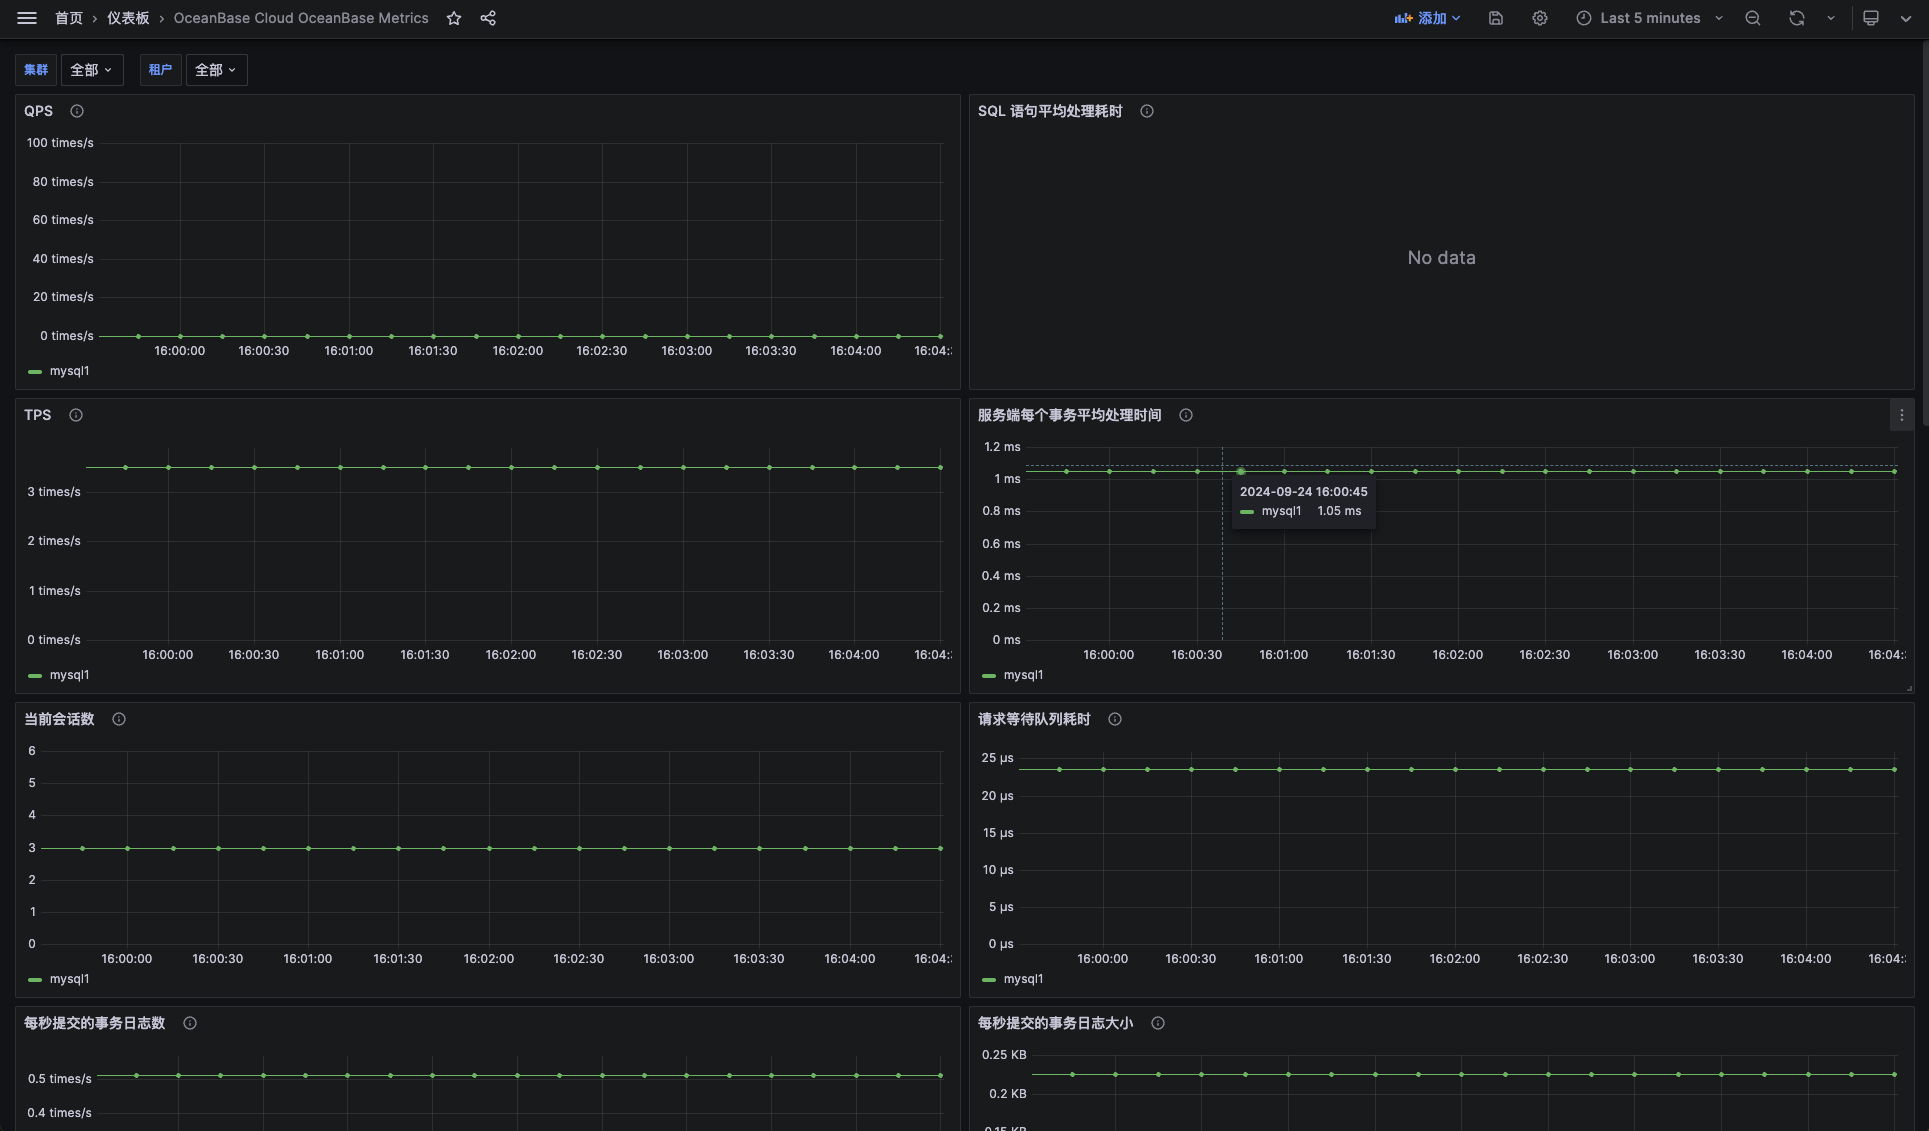Star this dashboard as favorite

point(454,18)
